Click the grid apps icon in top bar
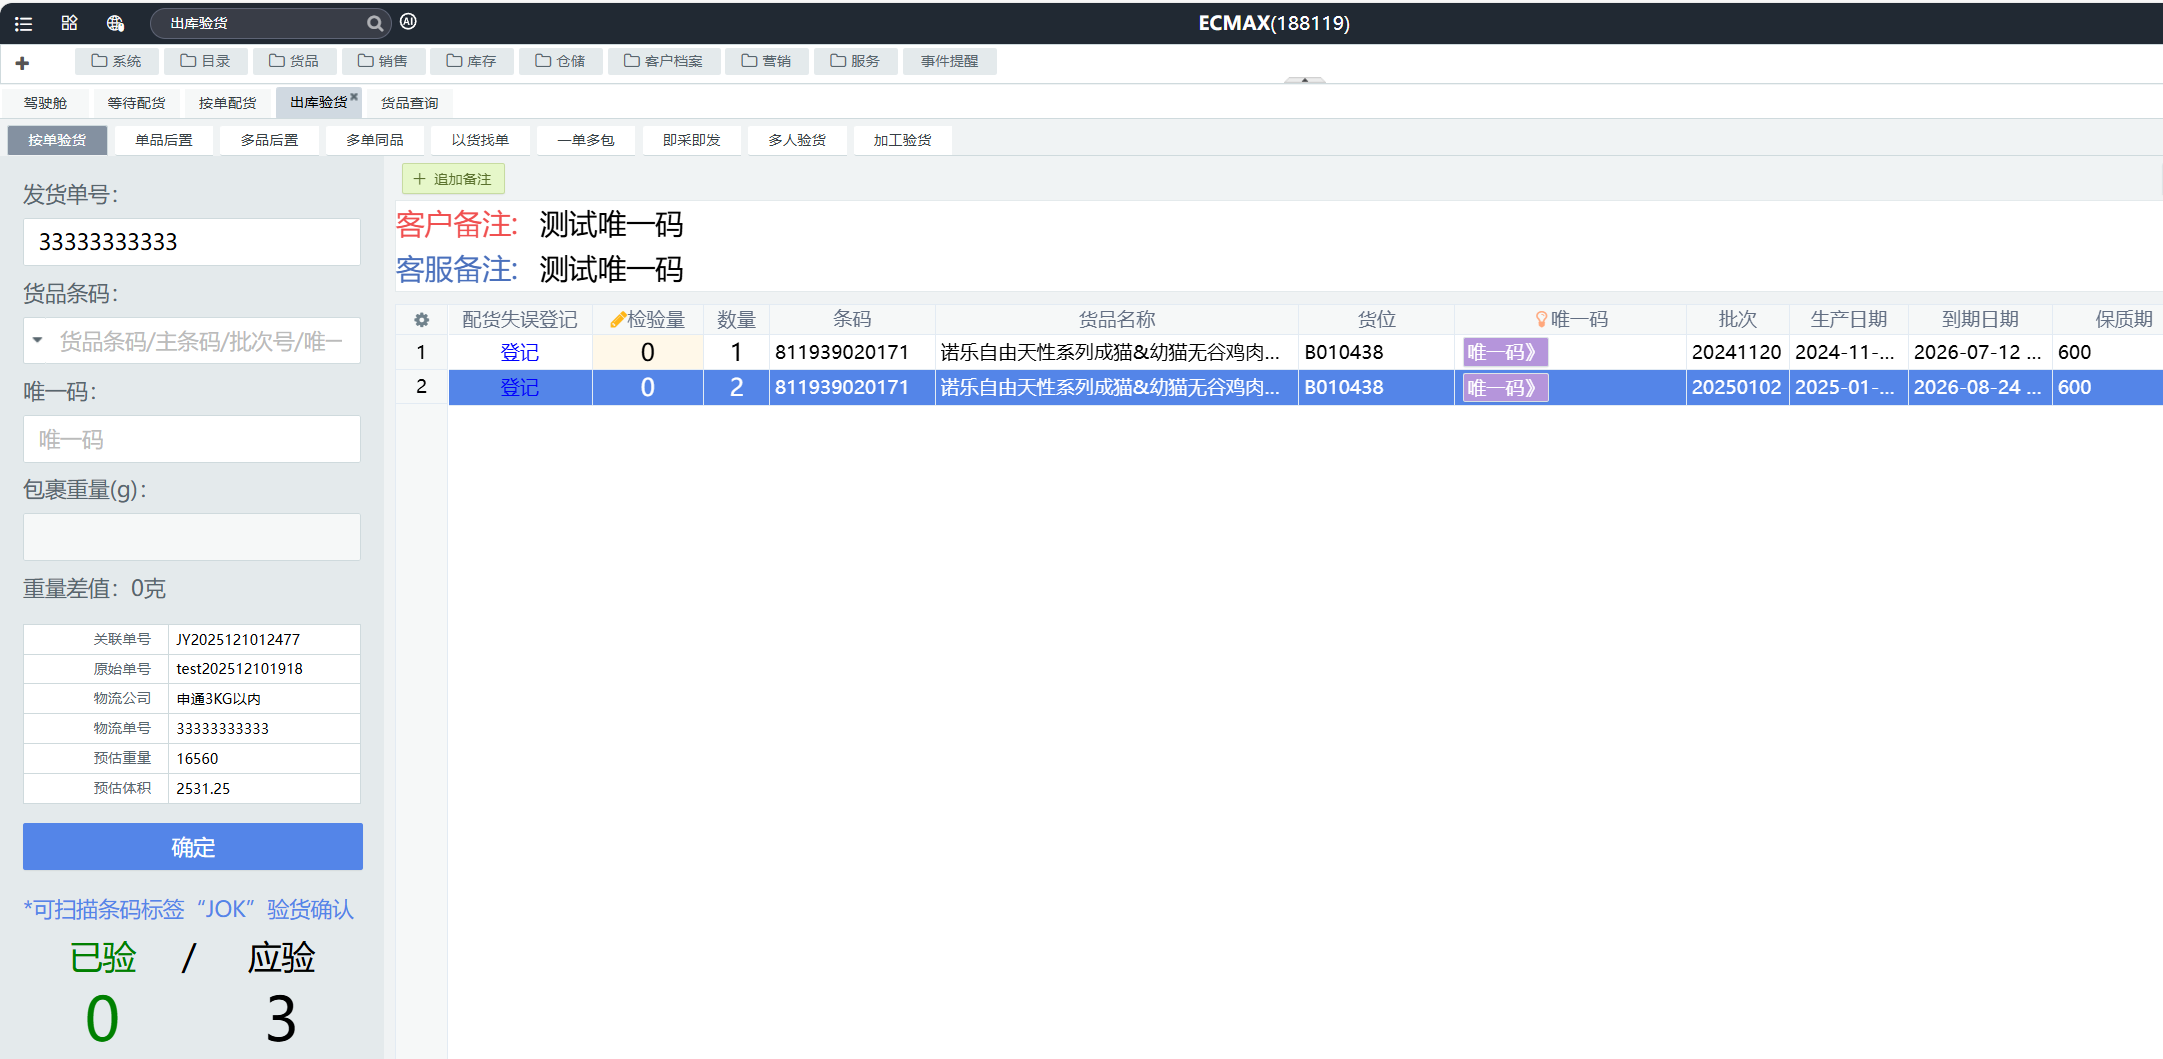The image size is (2163, 1059). (69, 23)
